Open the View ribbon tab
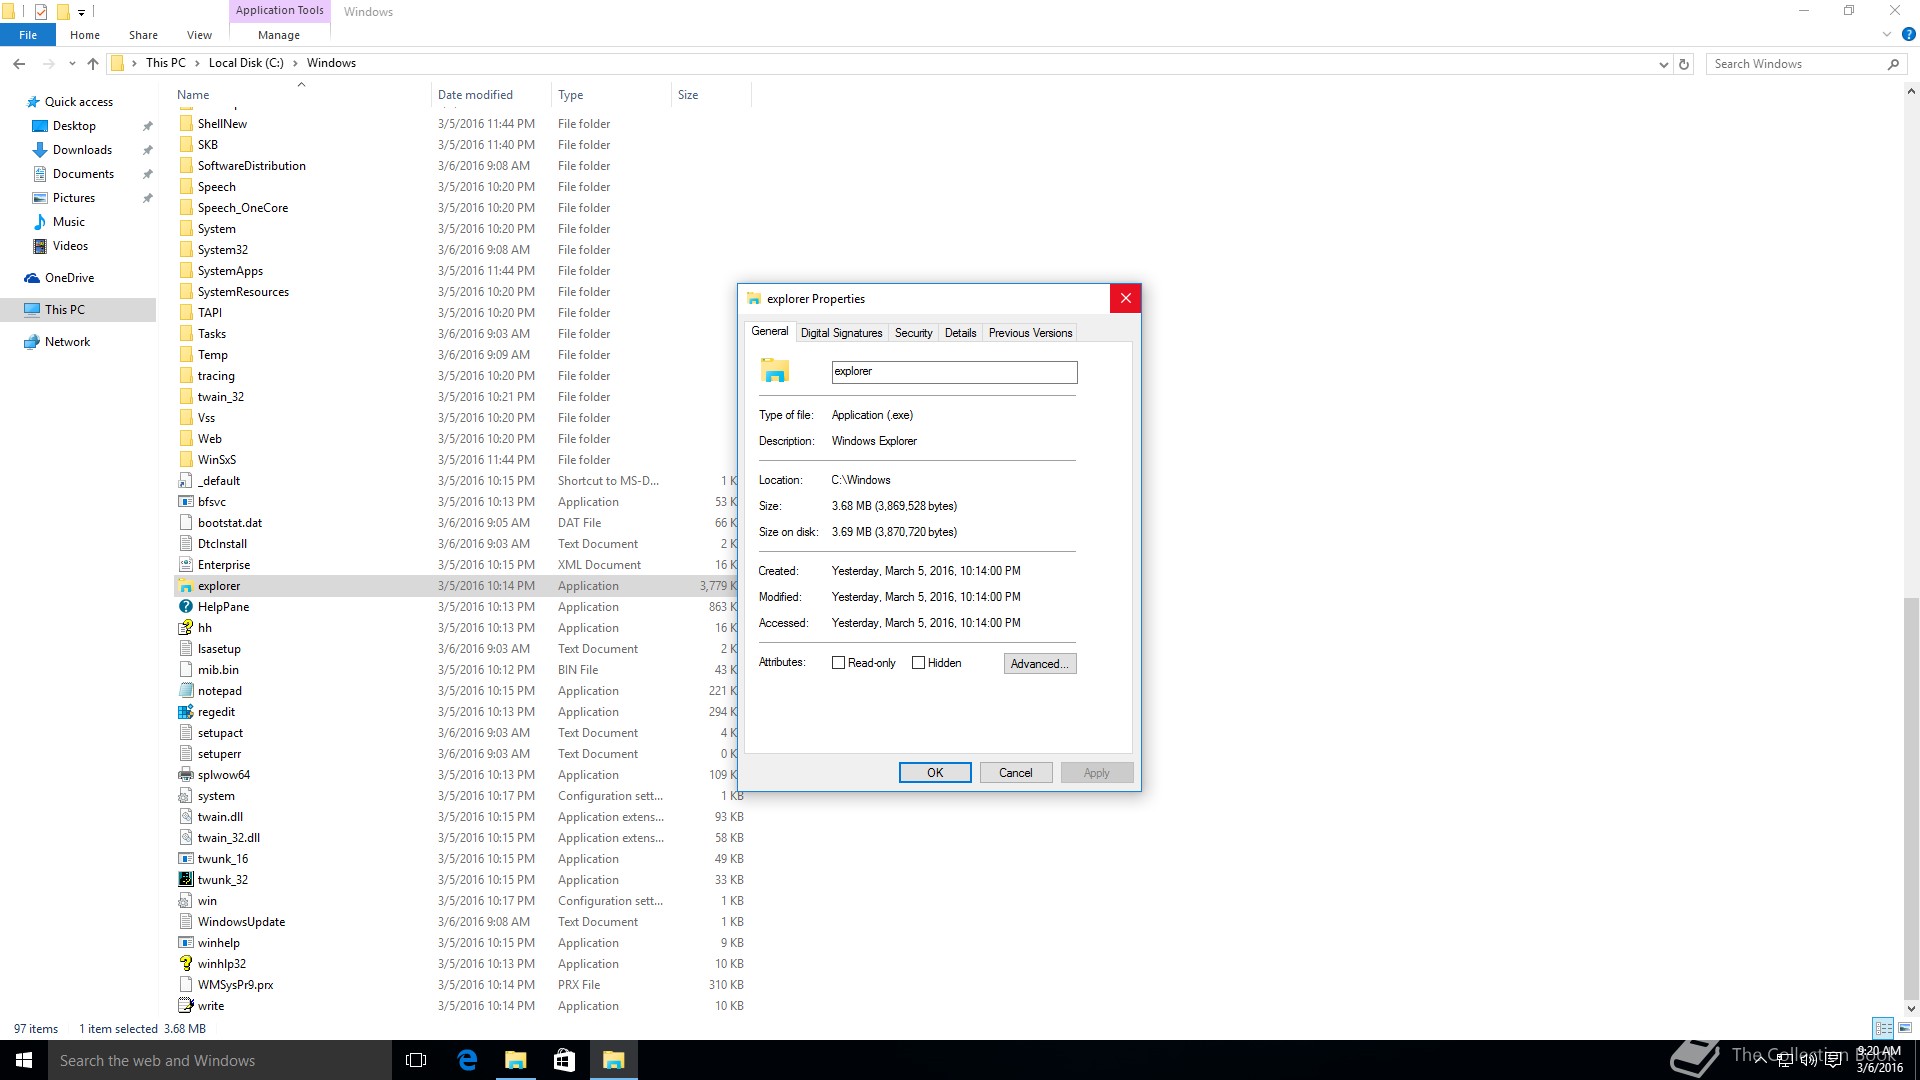Viewport: 1920px width, 1080px height. tap(199, 35)
